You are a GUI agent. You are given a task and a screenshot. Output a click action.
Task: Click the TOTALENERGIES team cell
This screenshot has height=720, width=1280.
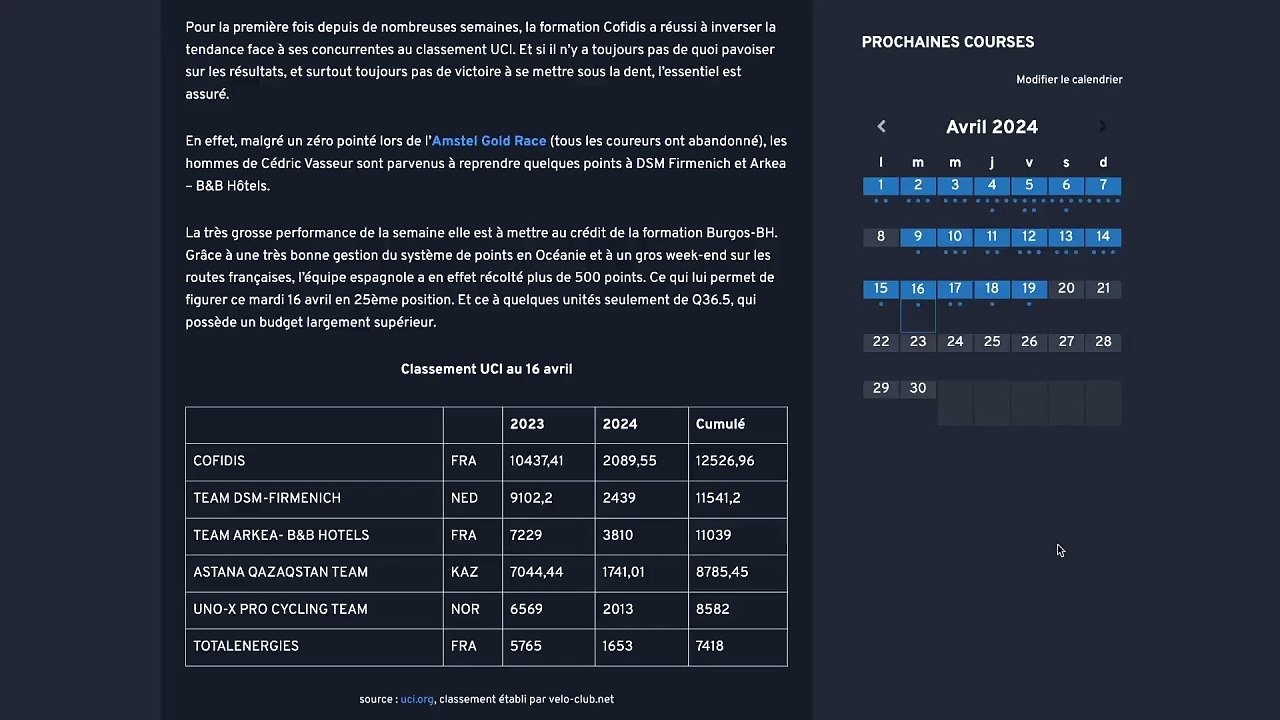click(x=246, y=646)
